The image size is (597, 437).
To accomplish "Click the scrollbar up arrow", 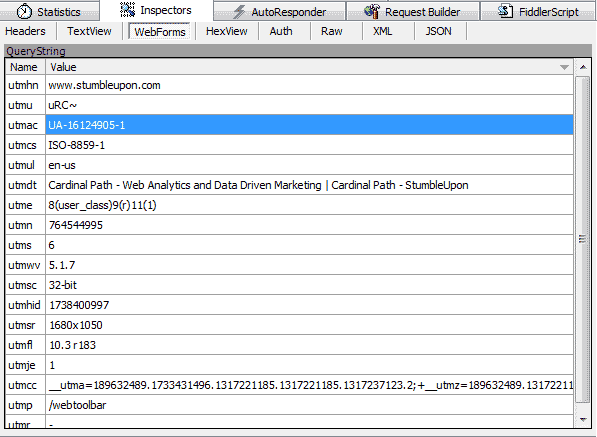I will coord(583,67).
